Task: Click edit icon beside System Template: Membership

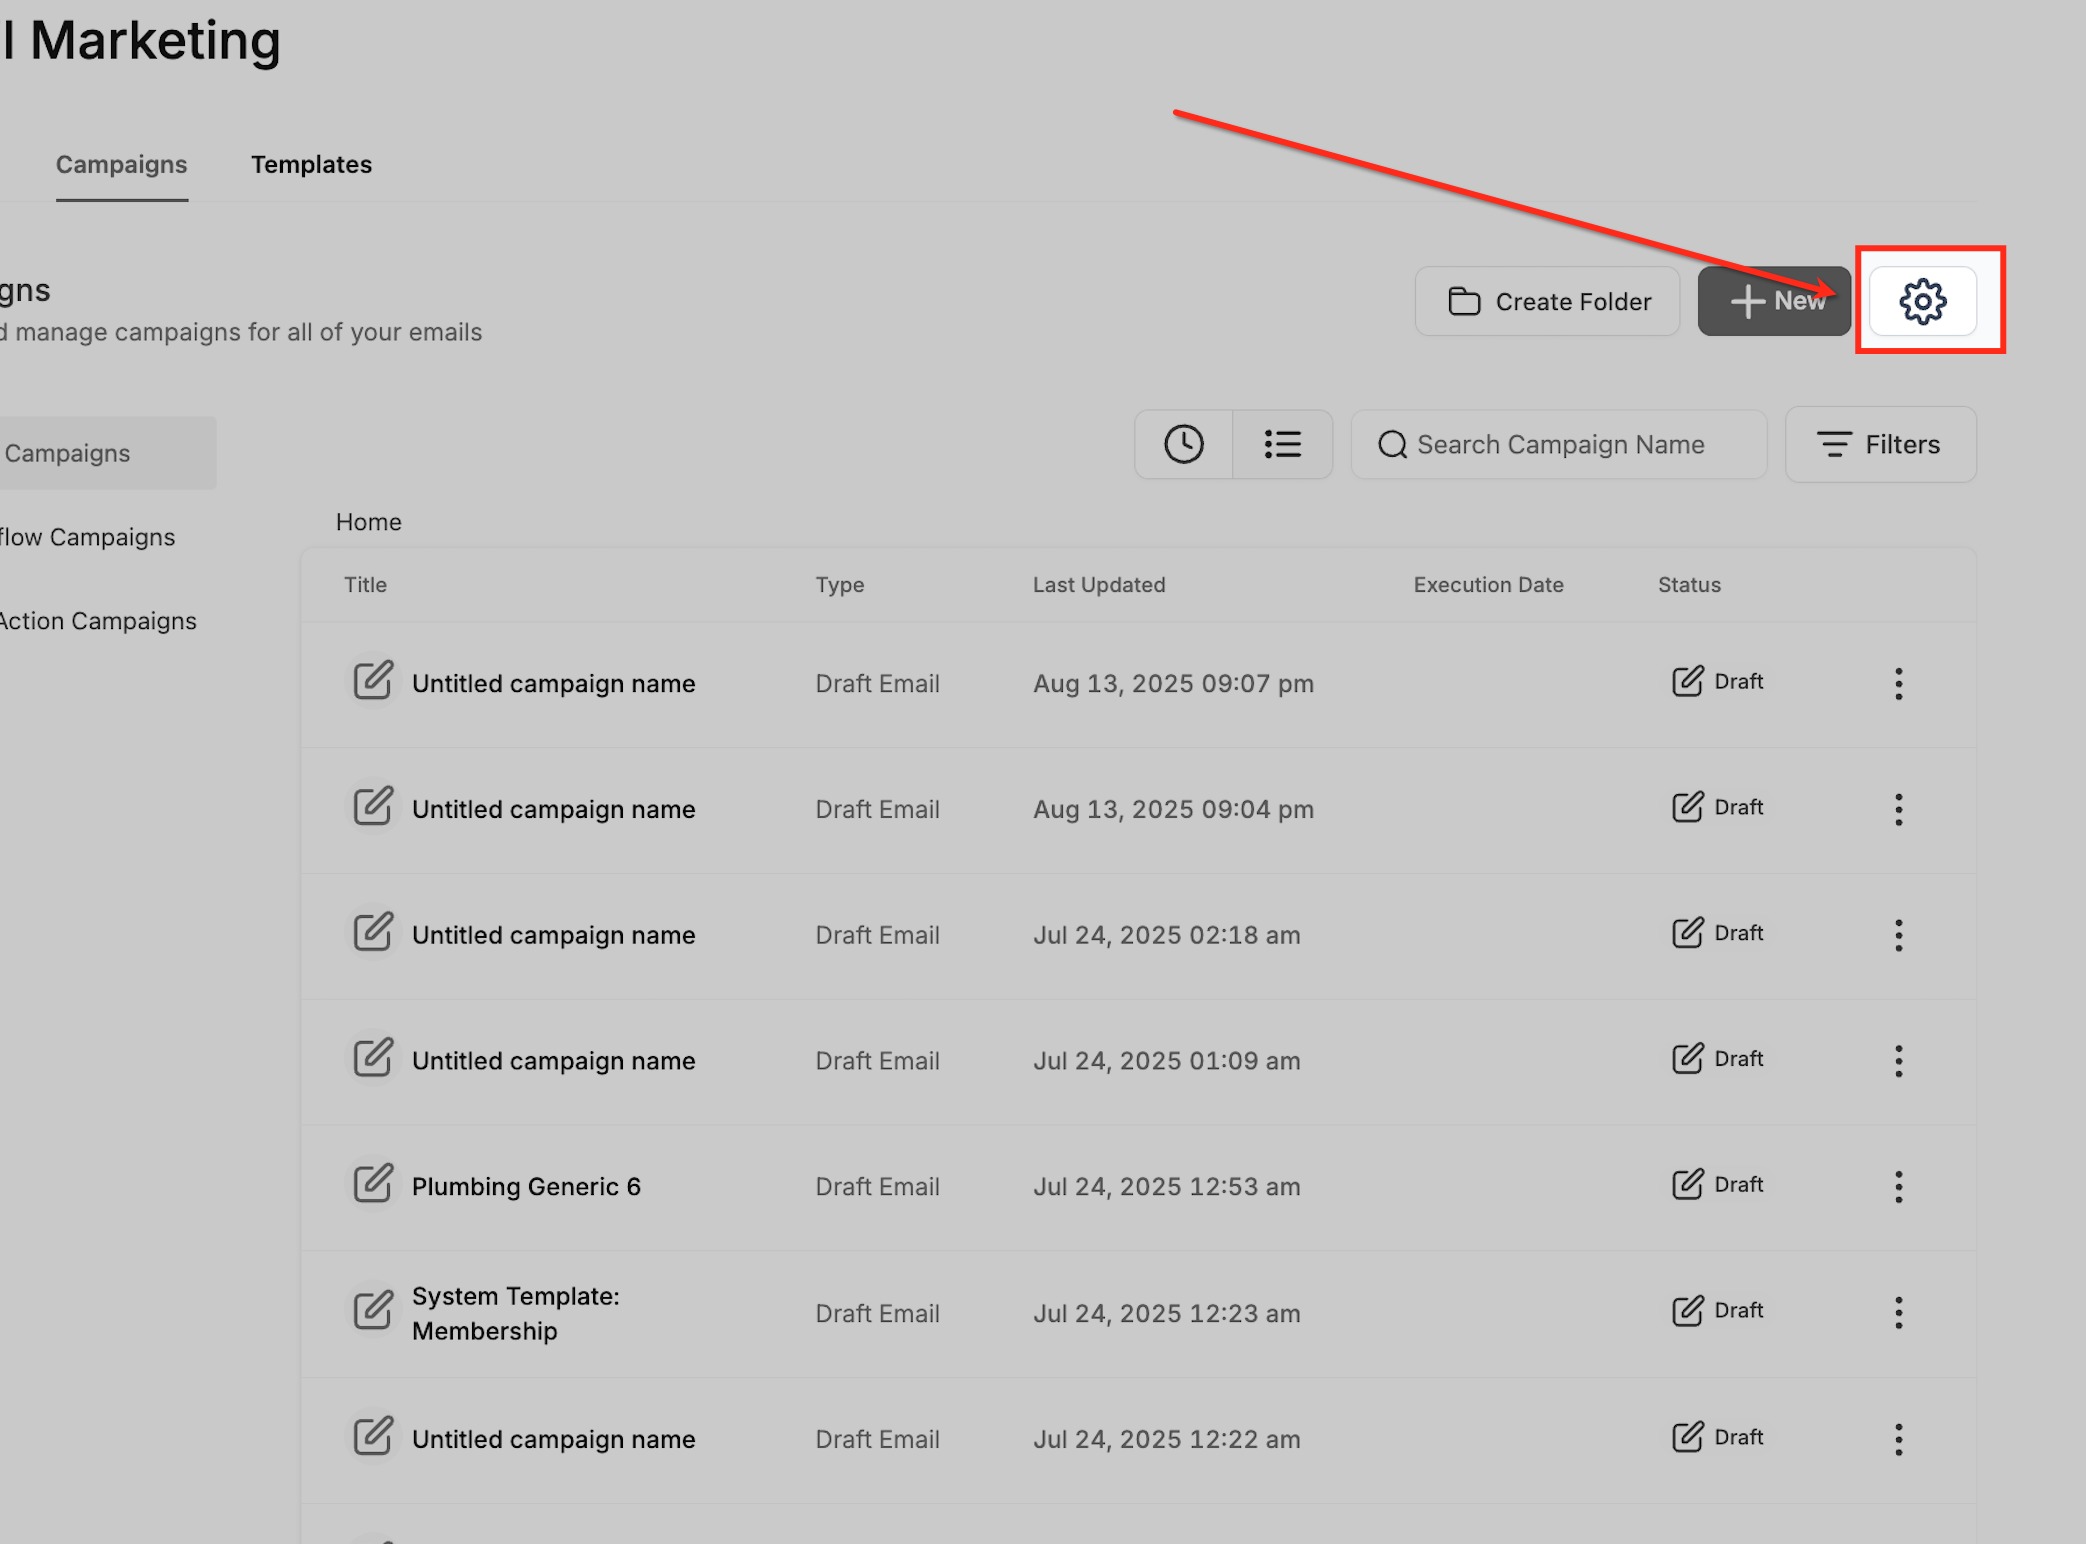Action: tap(373, 1310)
